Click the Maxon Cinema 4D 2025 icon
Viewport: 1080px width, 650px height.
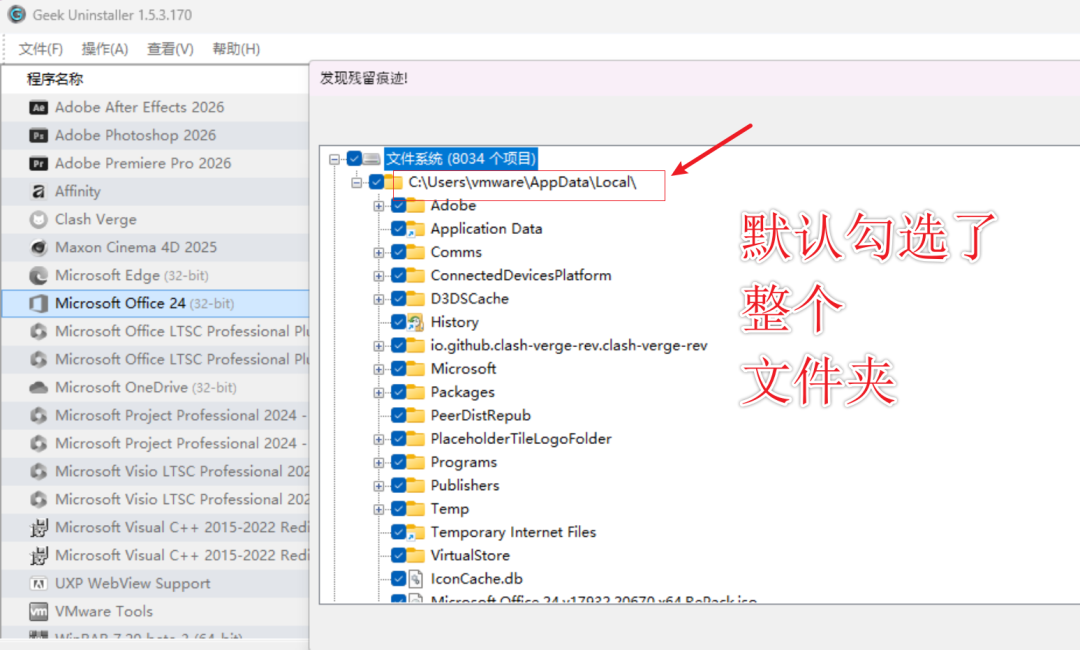39,247
